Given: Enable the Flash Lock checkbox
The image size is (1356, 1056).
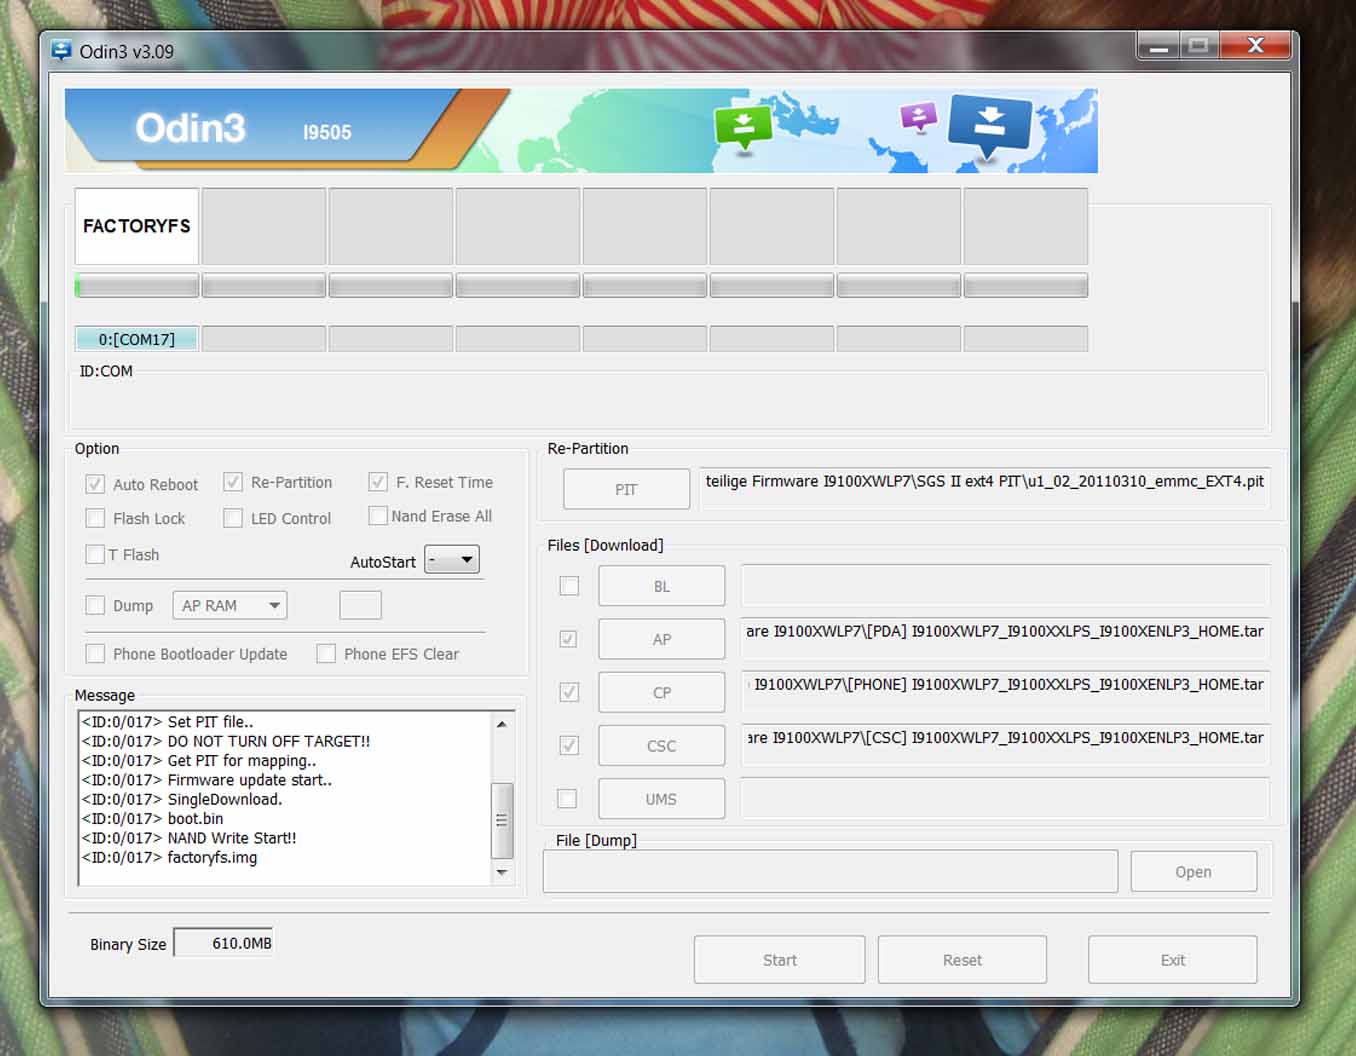Looking at the screenshot, I should tap(95, 518).
